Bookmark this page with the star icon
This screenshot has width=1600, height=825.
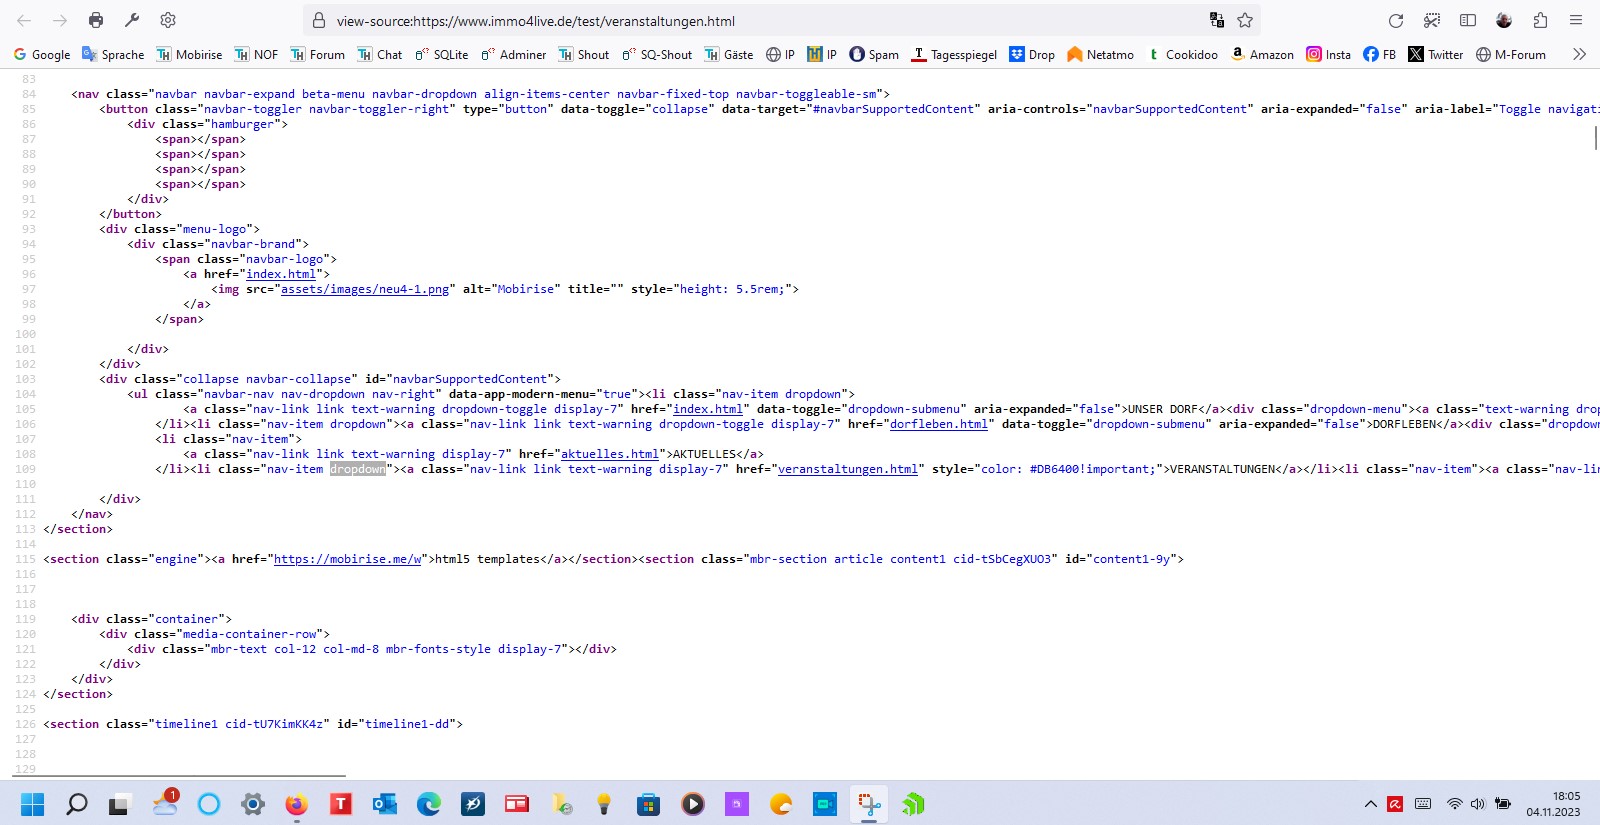pyautogui.click(x=1245, y=20)
